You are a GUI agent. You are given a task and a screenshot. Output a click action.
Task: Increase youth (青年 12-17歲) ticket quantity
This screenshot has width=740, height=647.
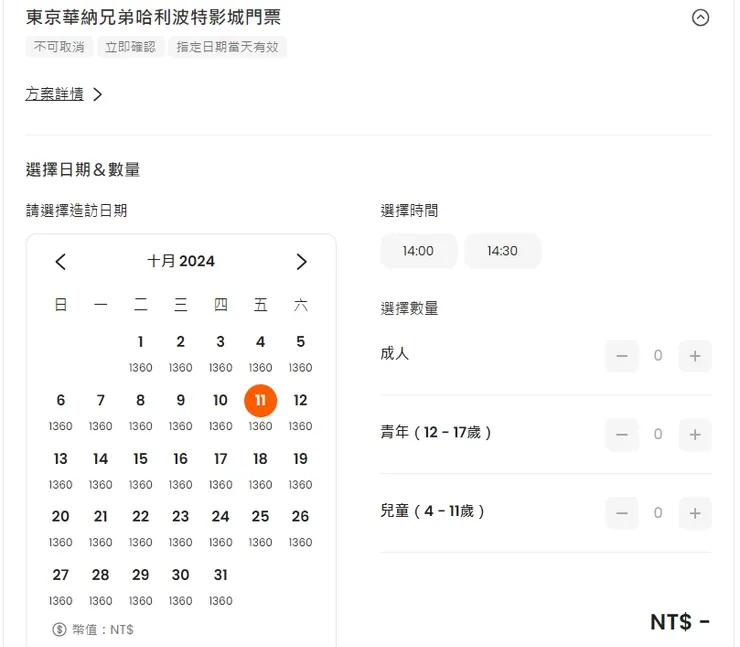click(x=695, y=434)
